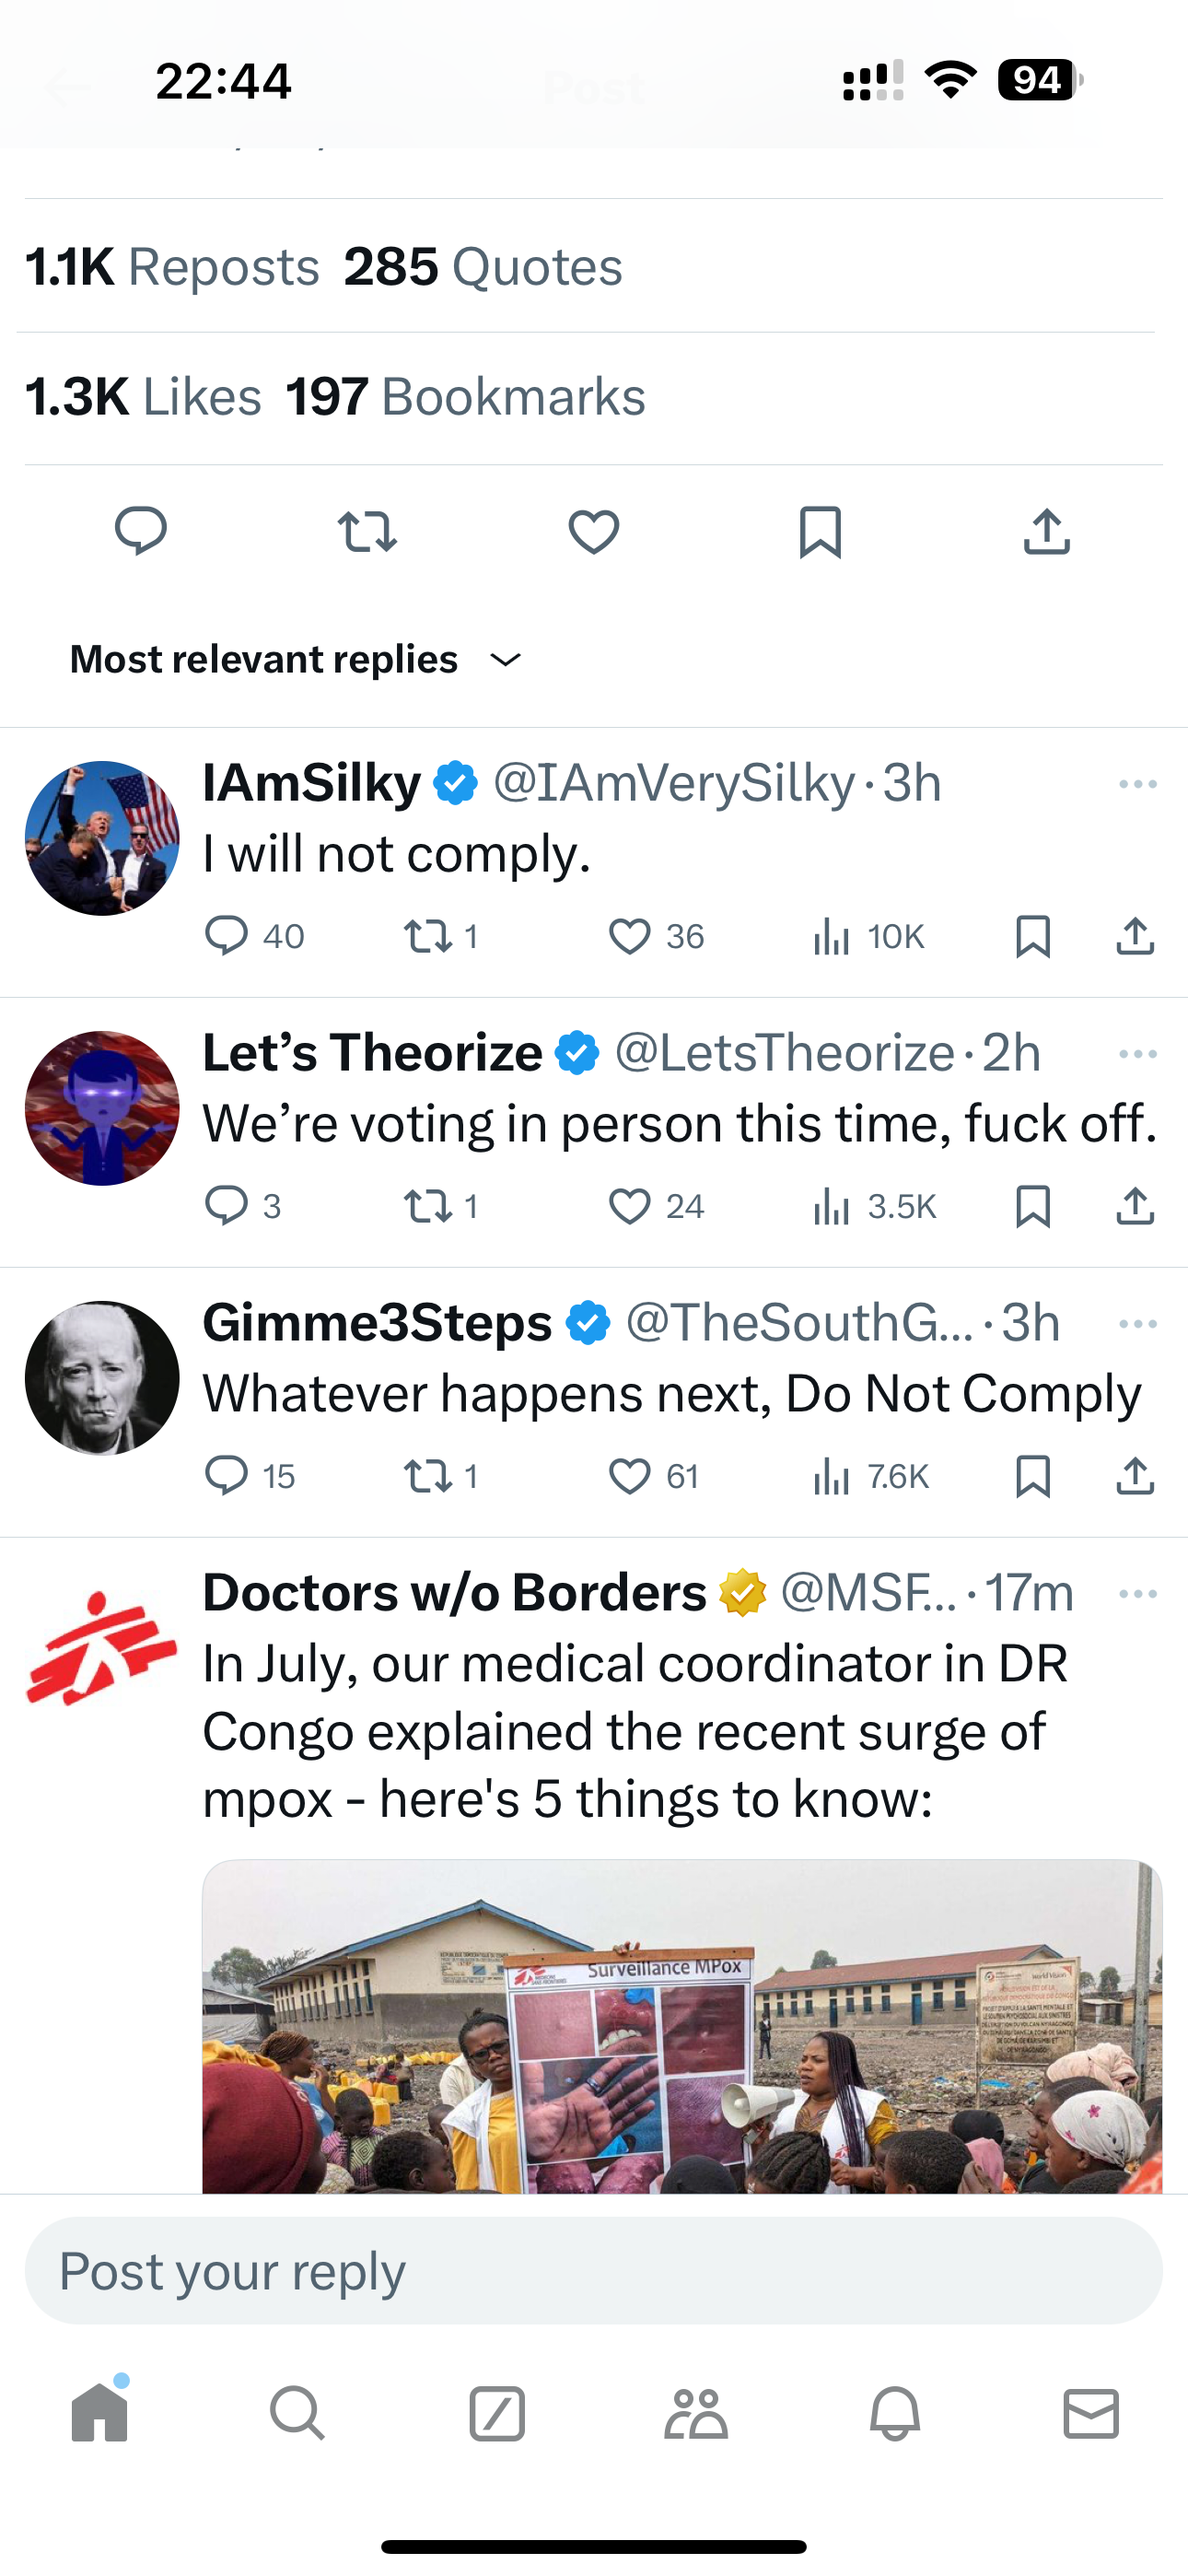This screenshot has width=1188, height=2576.
Task: Open the Notifications tab
Action: click(x=894, y=2414)
